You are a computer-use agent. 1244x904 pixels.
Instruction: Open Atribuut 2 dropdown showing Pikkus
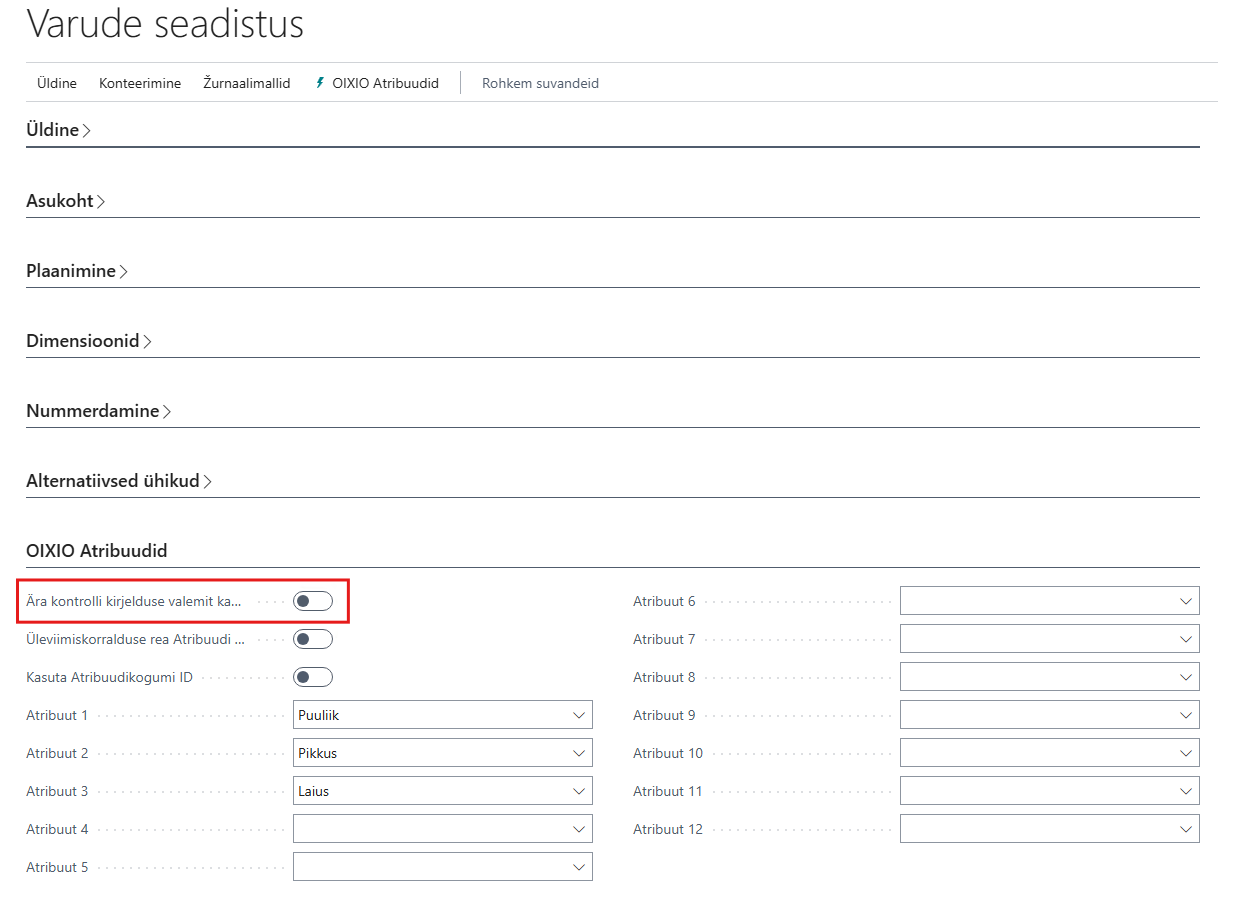pos(442,753)
